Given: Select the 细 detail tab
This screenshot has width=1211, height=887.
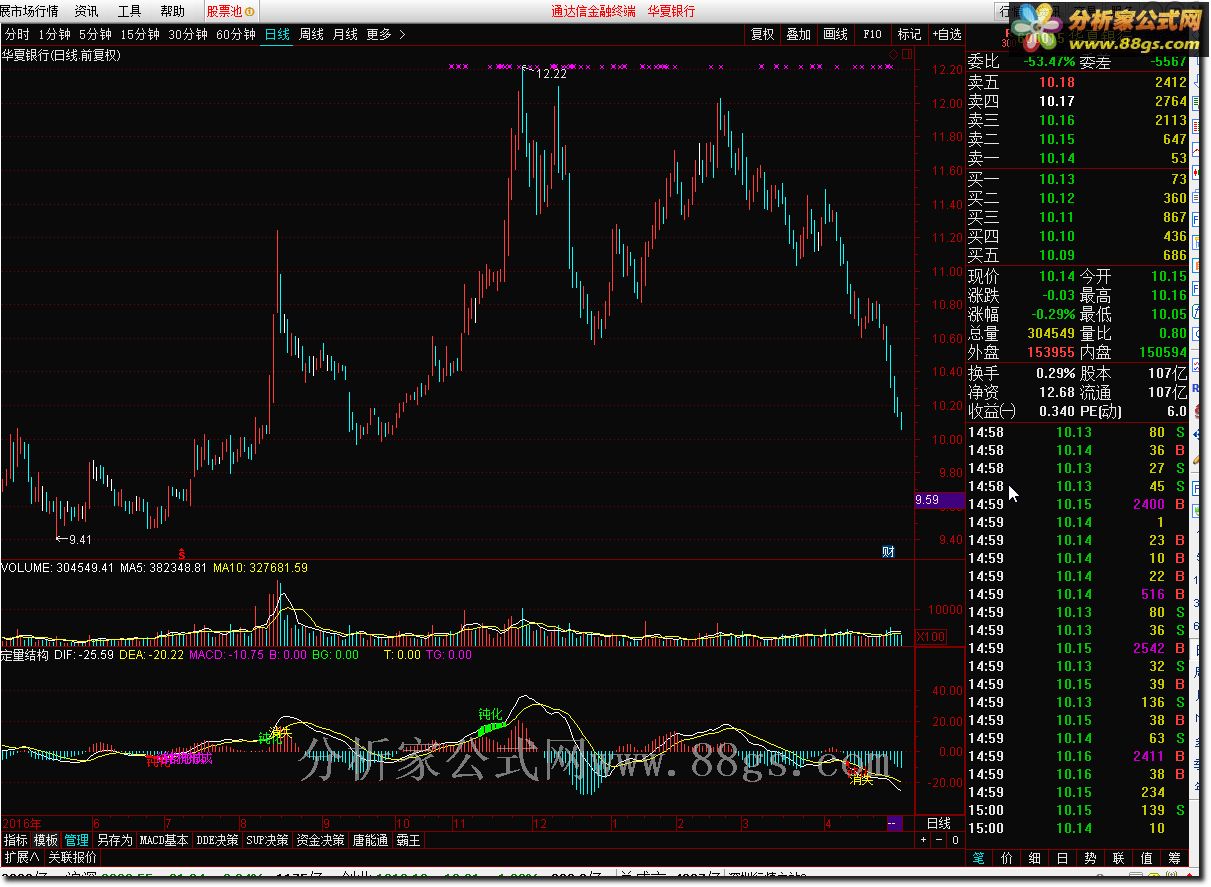Looking at the screenshot, I should pos(1034,858).
